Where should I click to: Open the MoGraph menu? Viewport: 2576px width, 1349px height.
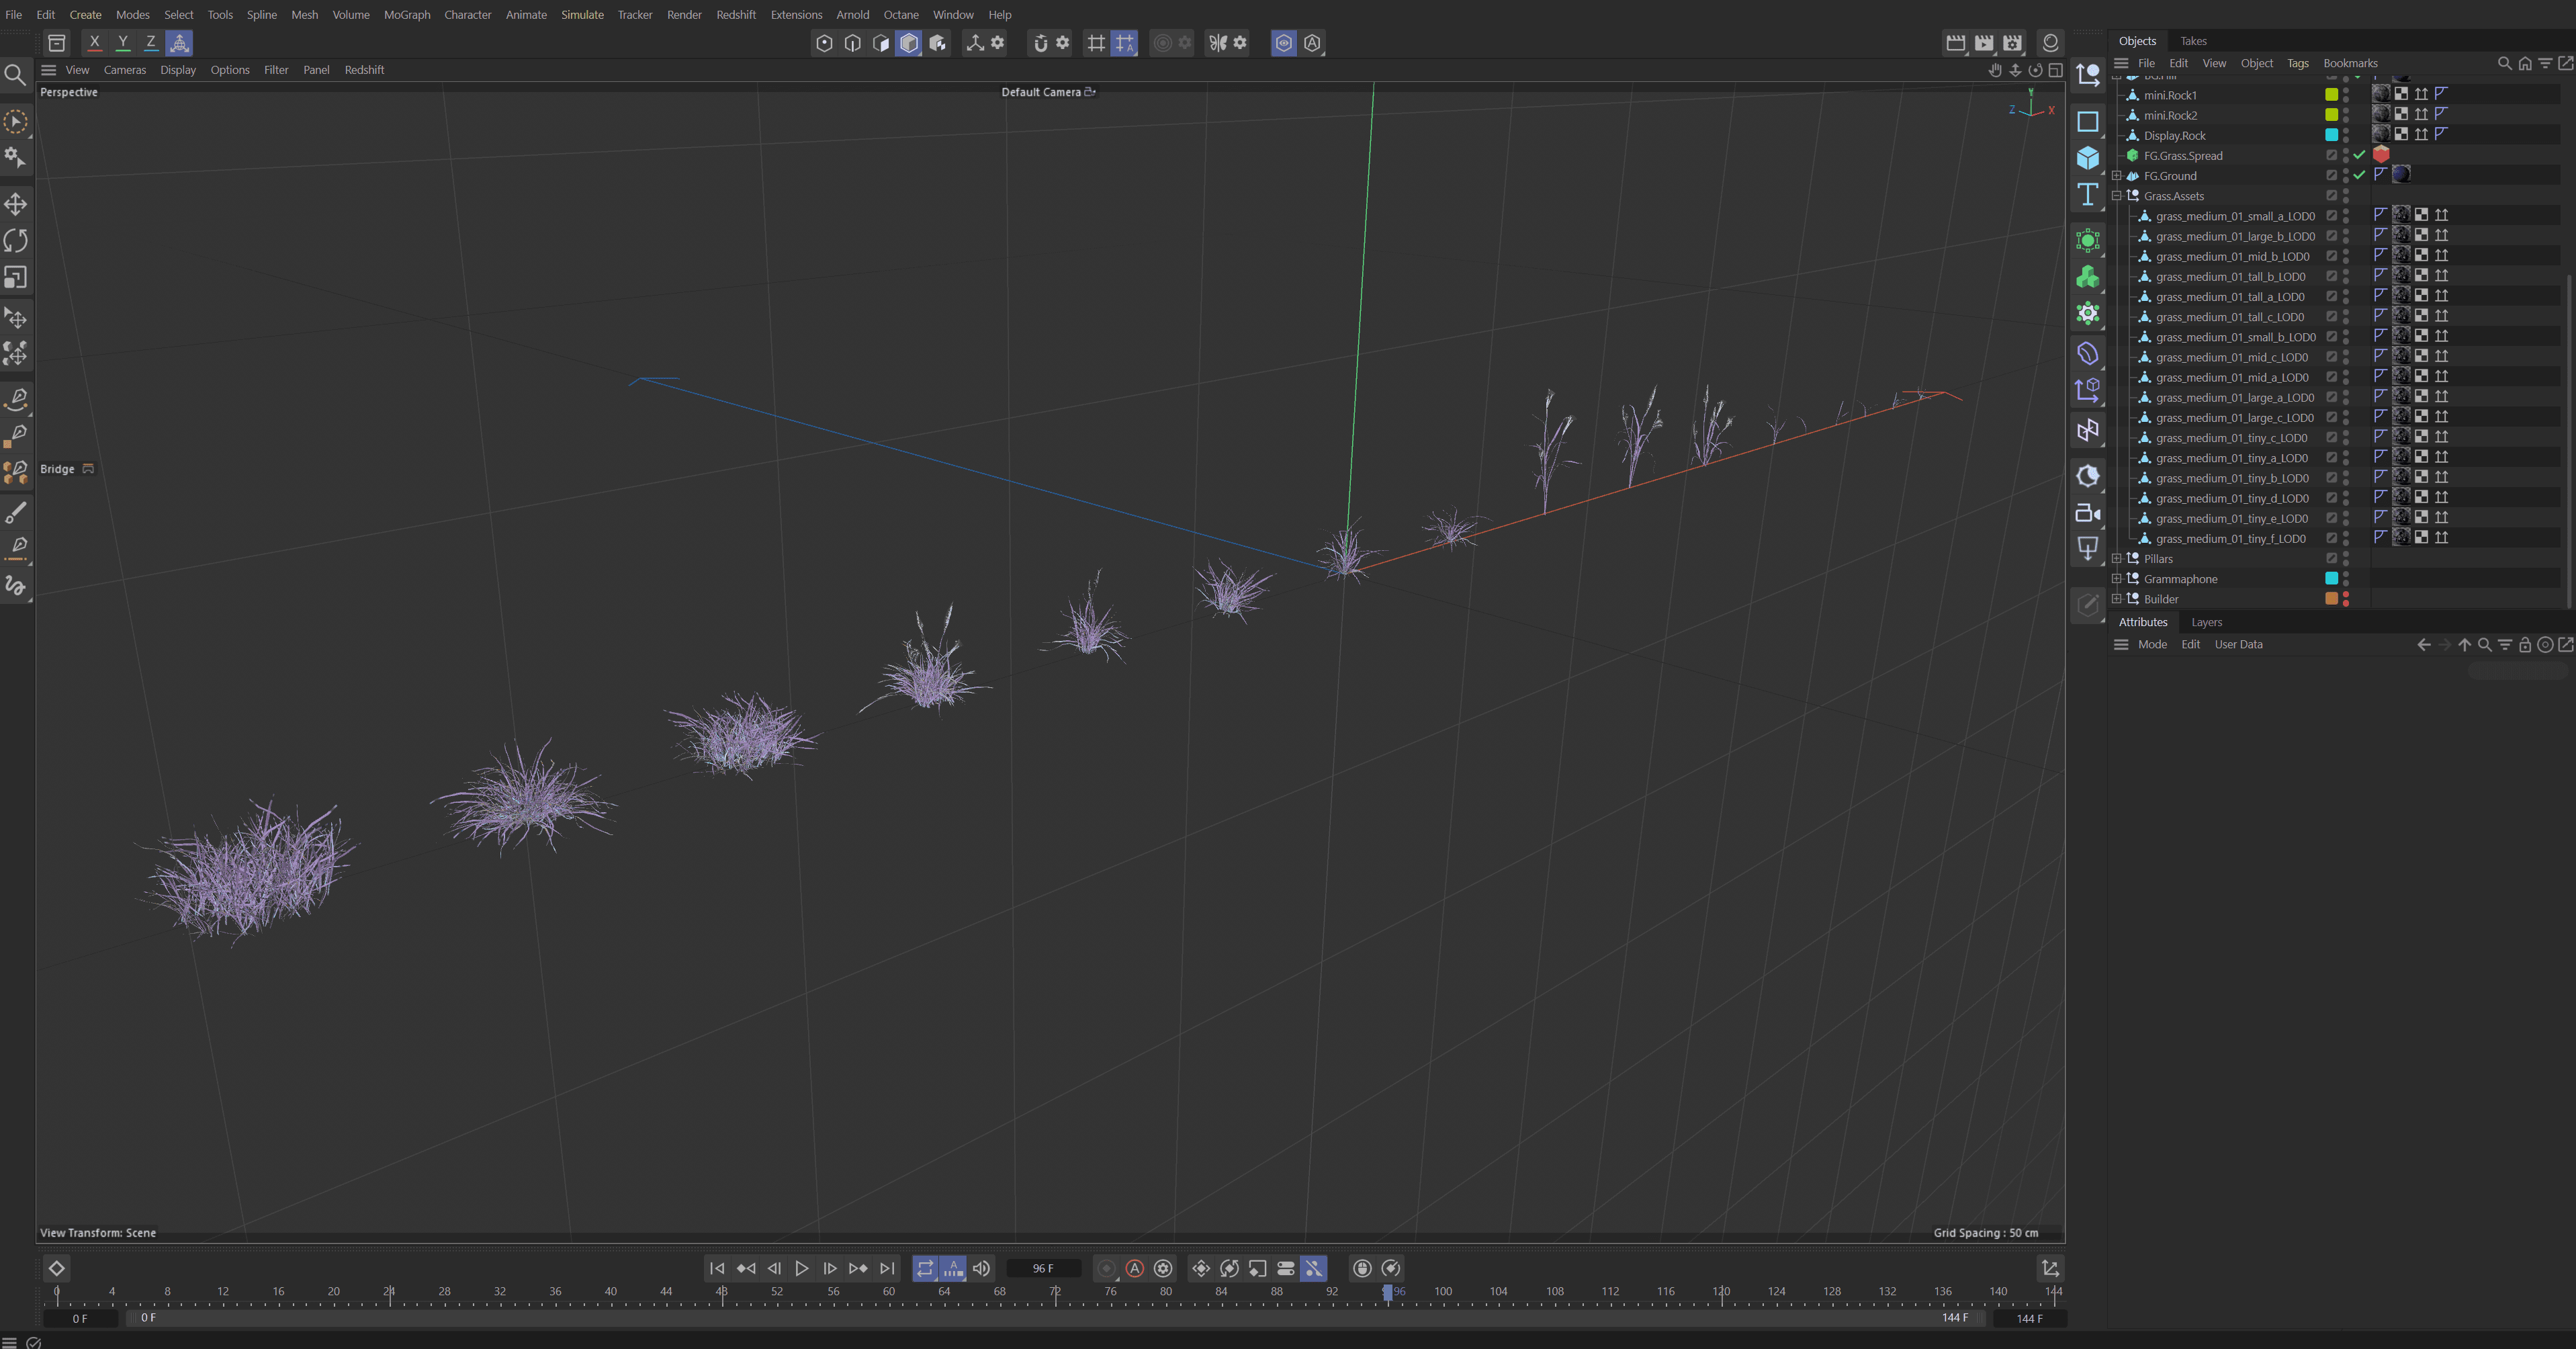click(x=406, y=15)
